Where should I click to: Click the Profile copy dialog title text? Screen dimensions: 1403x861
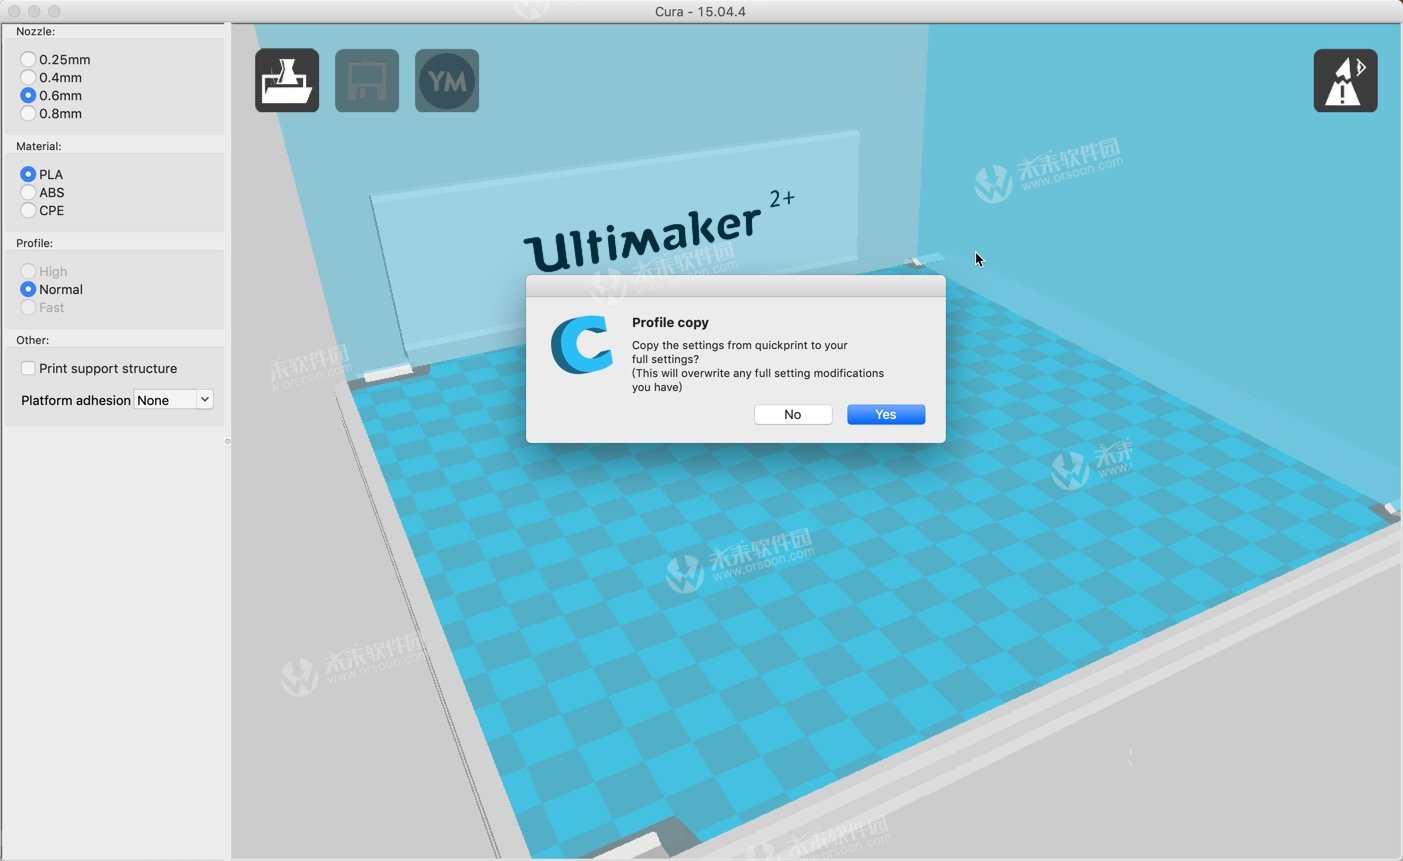tap(670, 322)
